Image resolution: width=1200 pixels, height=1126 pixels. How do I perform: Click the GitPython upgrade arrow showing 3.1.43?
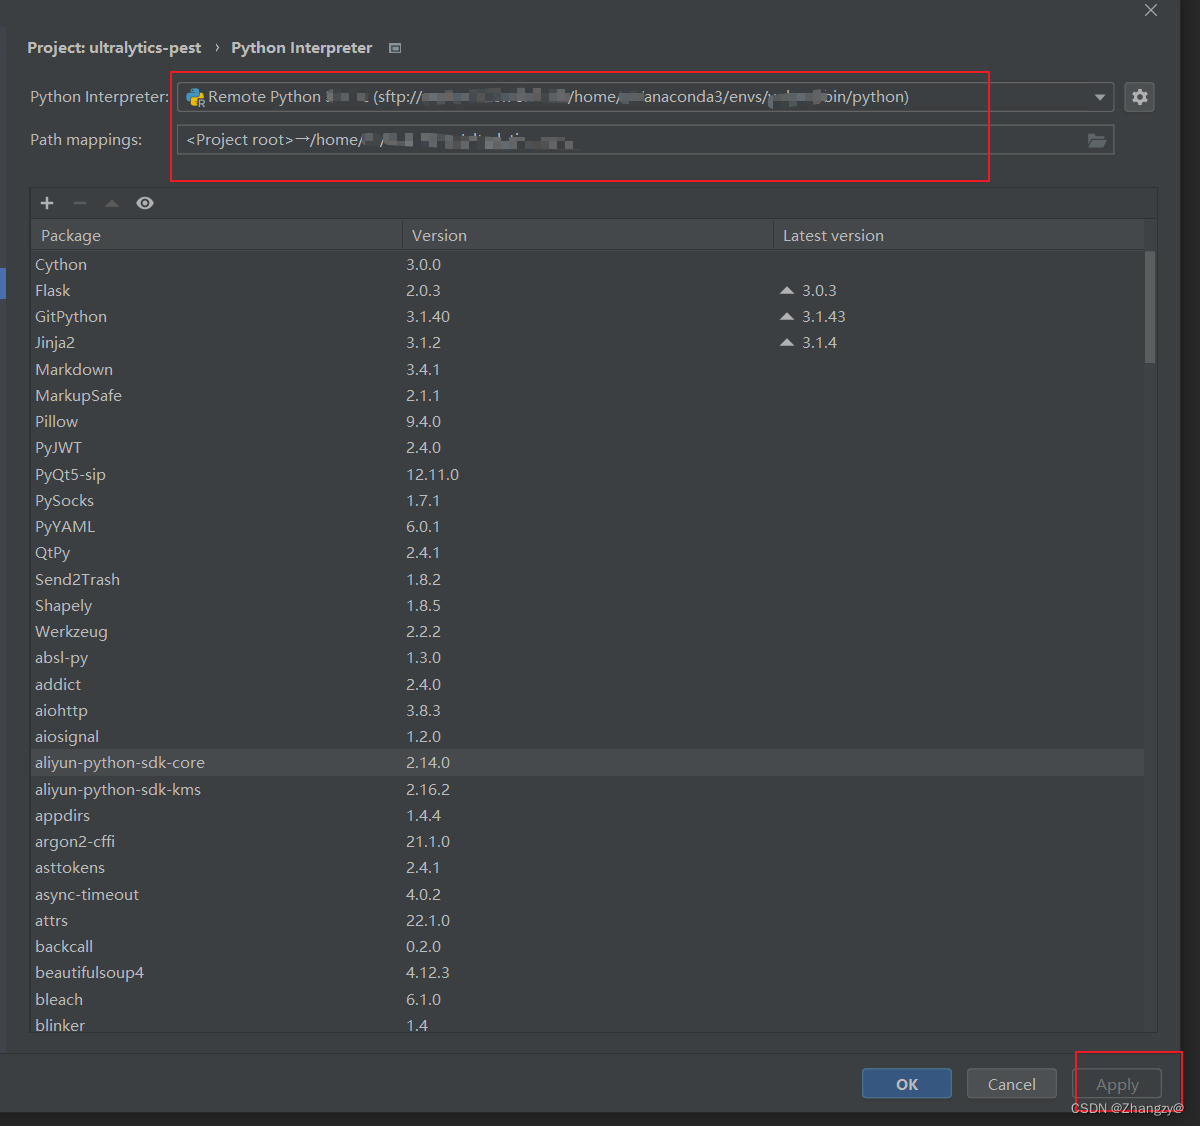pyautogui.click(x=787, y=317)
